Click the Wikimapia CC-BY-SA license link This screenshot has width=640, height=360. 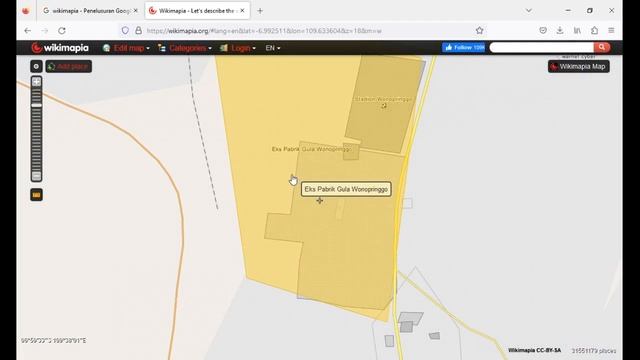pos(534,350)
